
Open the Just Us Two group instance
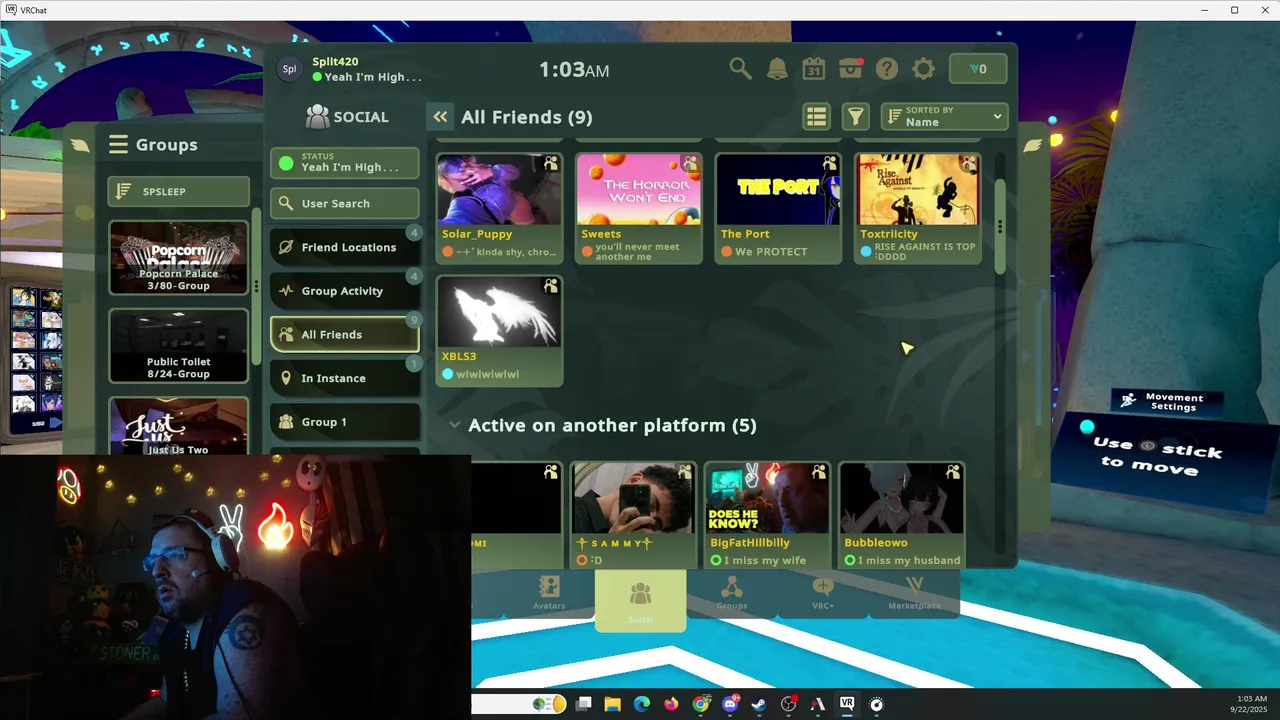[x=178, y=427]
